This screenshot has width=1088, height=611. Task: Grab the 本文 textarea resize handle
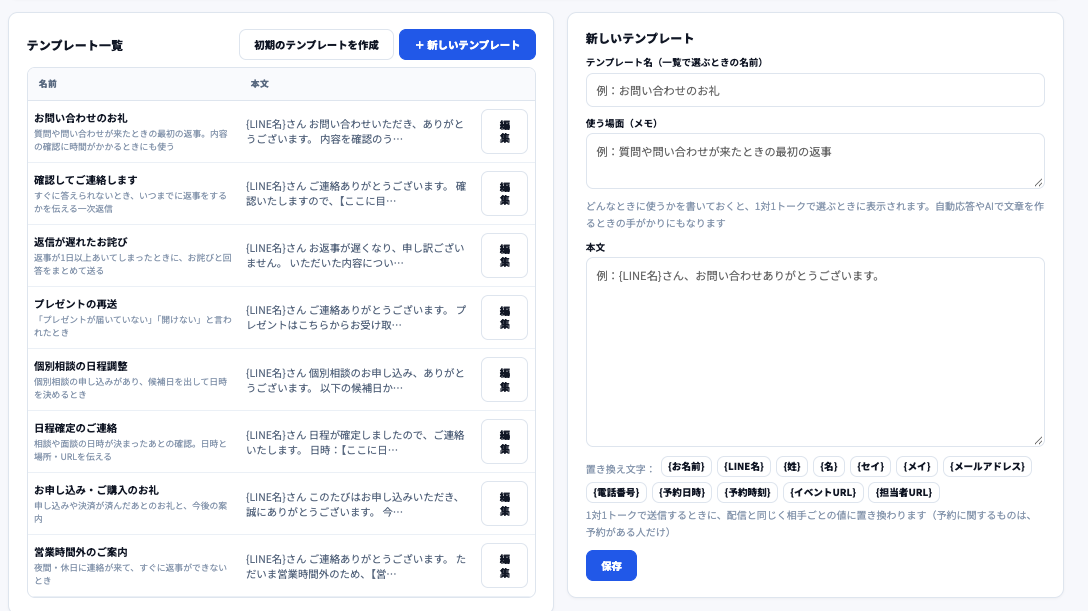coord(1038,440)
